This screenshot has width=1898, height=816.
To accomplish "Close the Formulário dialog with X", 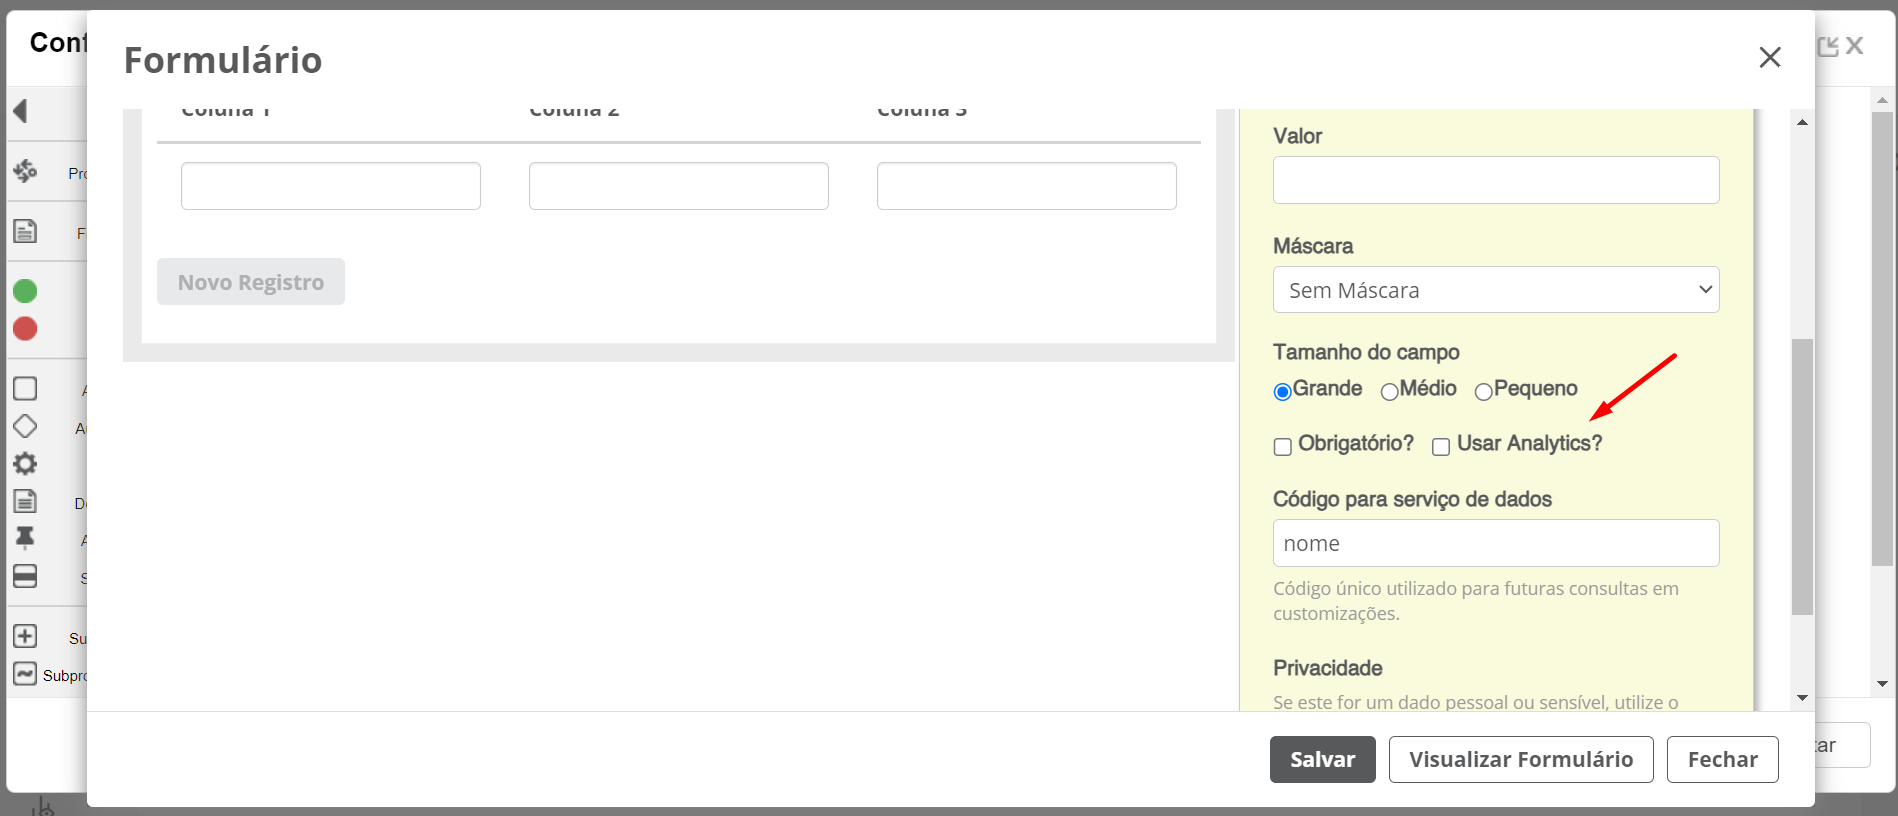I will tap(1770, 58).
